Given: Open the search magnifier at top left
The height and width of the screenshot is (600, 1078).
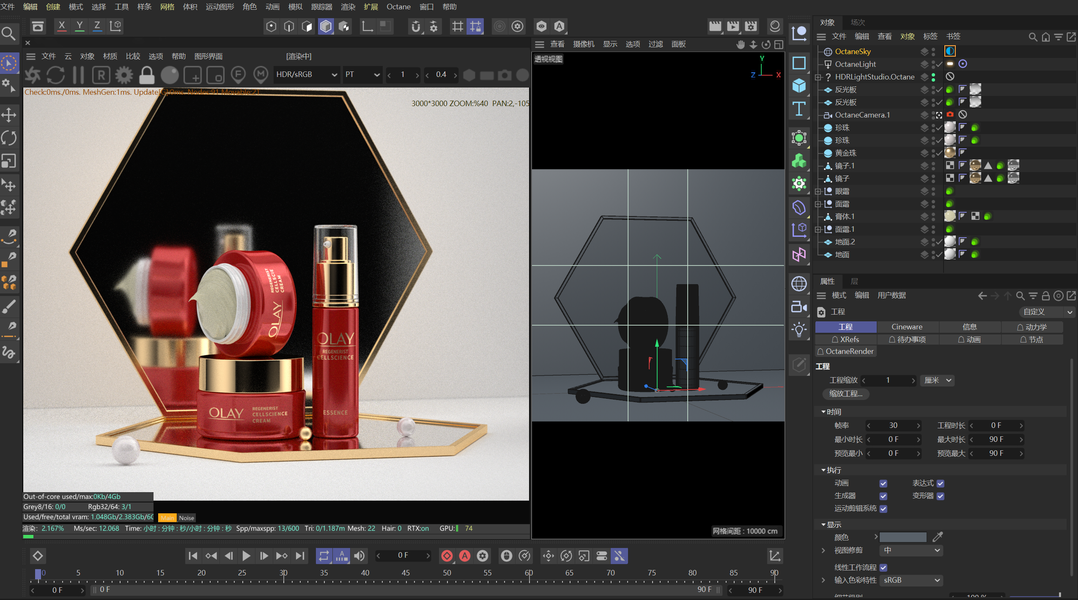Looking at the screenshot, I should point(8,33).
